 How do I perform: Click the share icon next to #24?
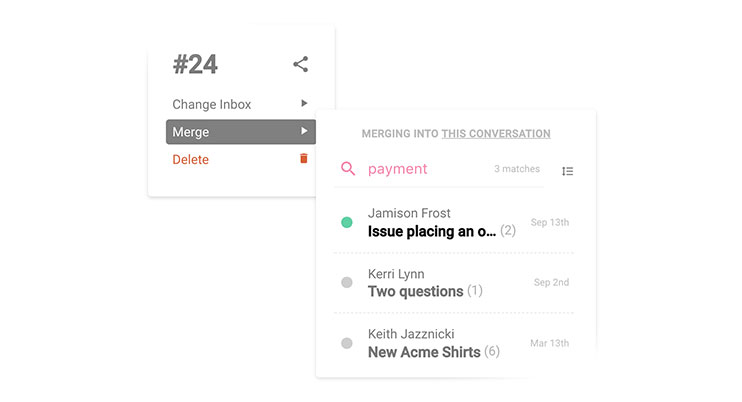pyautogui.click(x=300, y=64)
